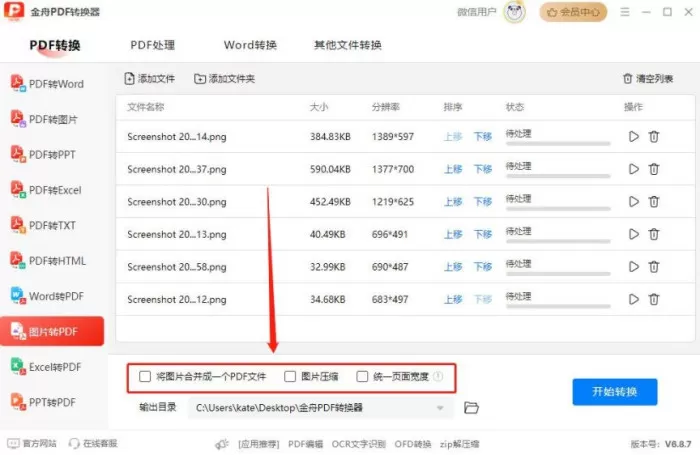The height and width of the screenshot is (455, 700).
Task: Toggle the 图片压缩 checkbox
Action: point(290,376)
